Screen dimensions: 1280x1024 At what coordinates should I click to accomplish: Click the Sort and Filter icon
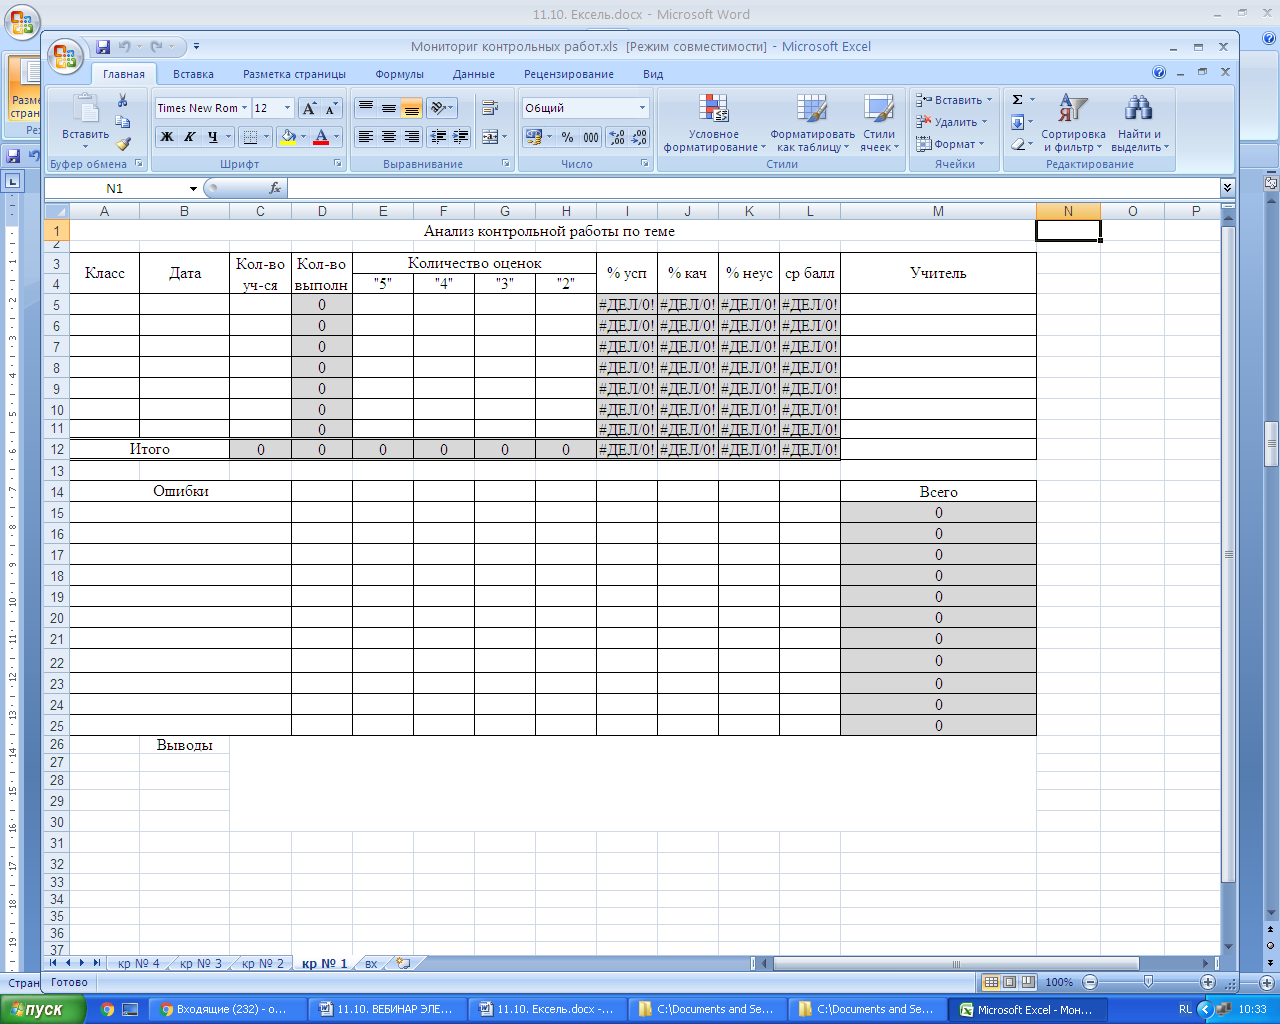pos(1073,123)
